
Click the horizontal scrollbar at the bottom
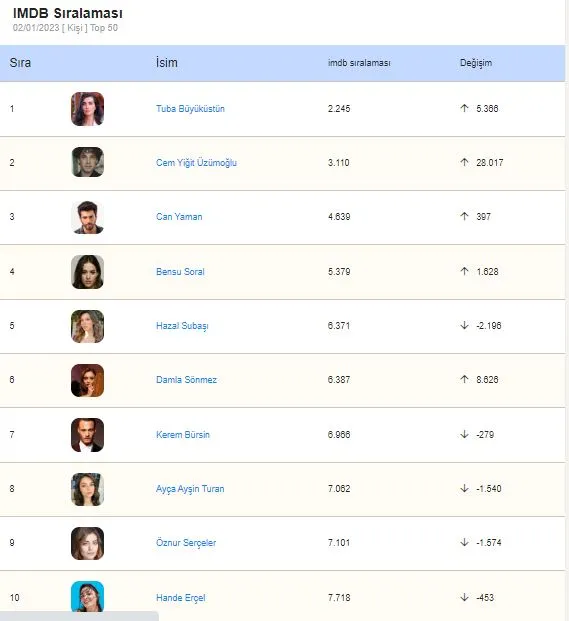(79, 616)
